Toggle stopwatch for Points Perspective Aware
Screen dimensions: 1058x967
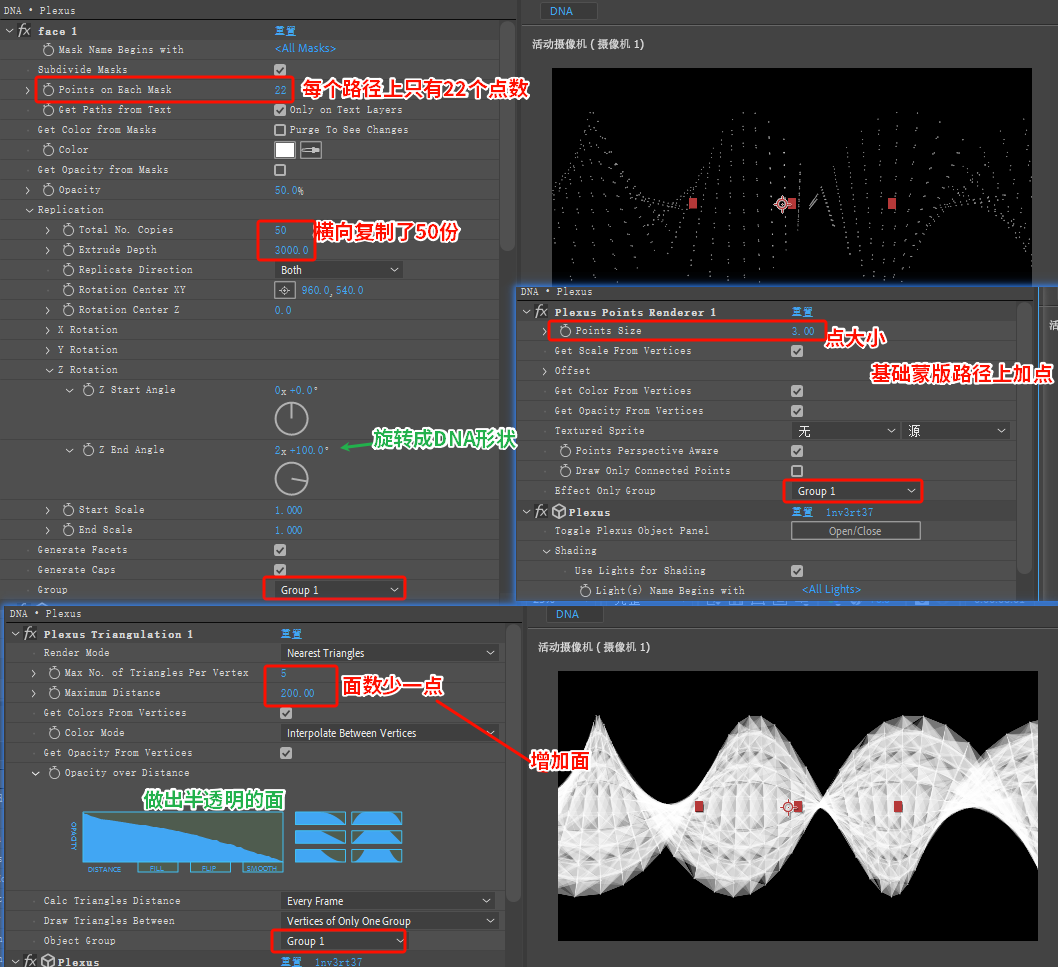[565, 451]
